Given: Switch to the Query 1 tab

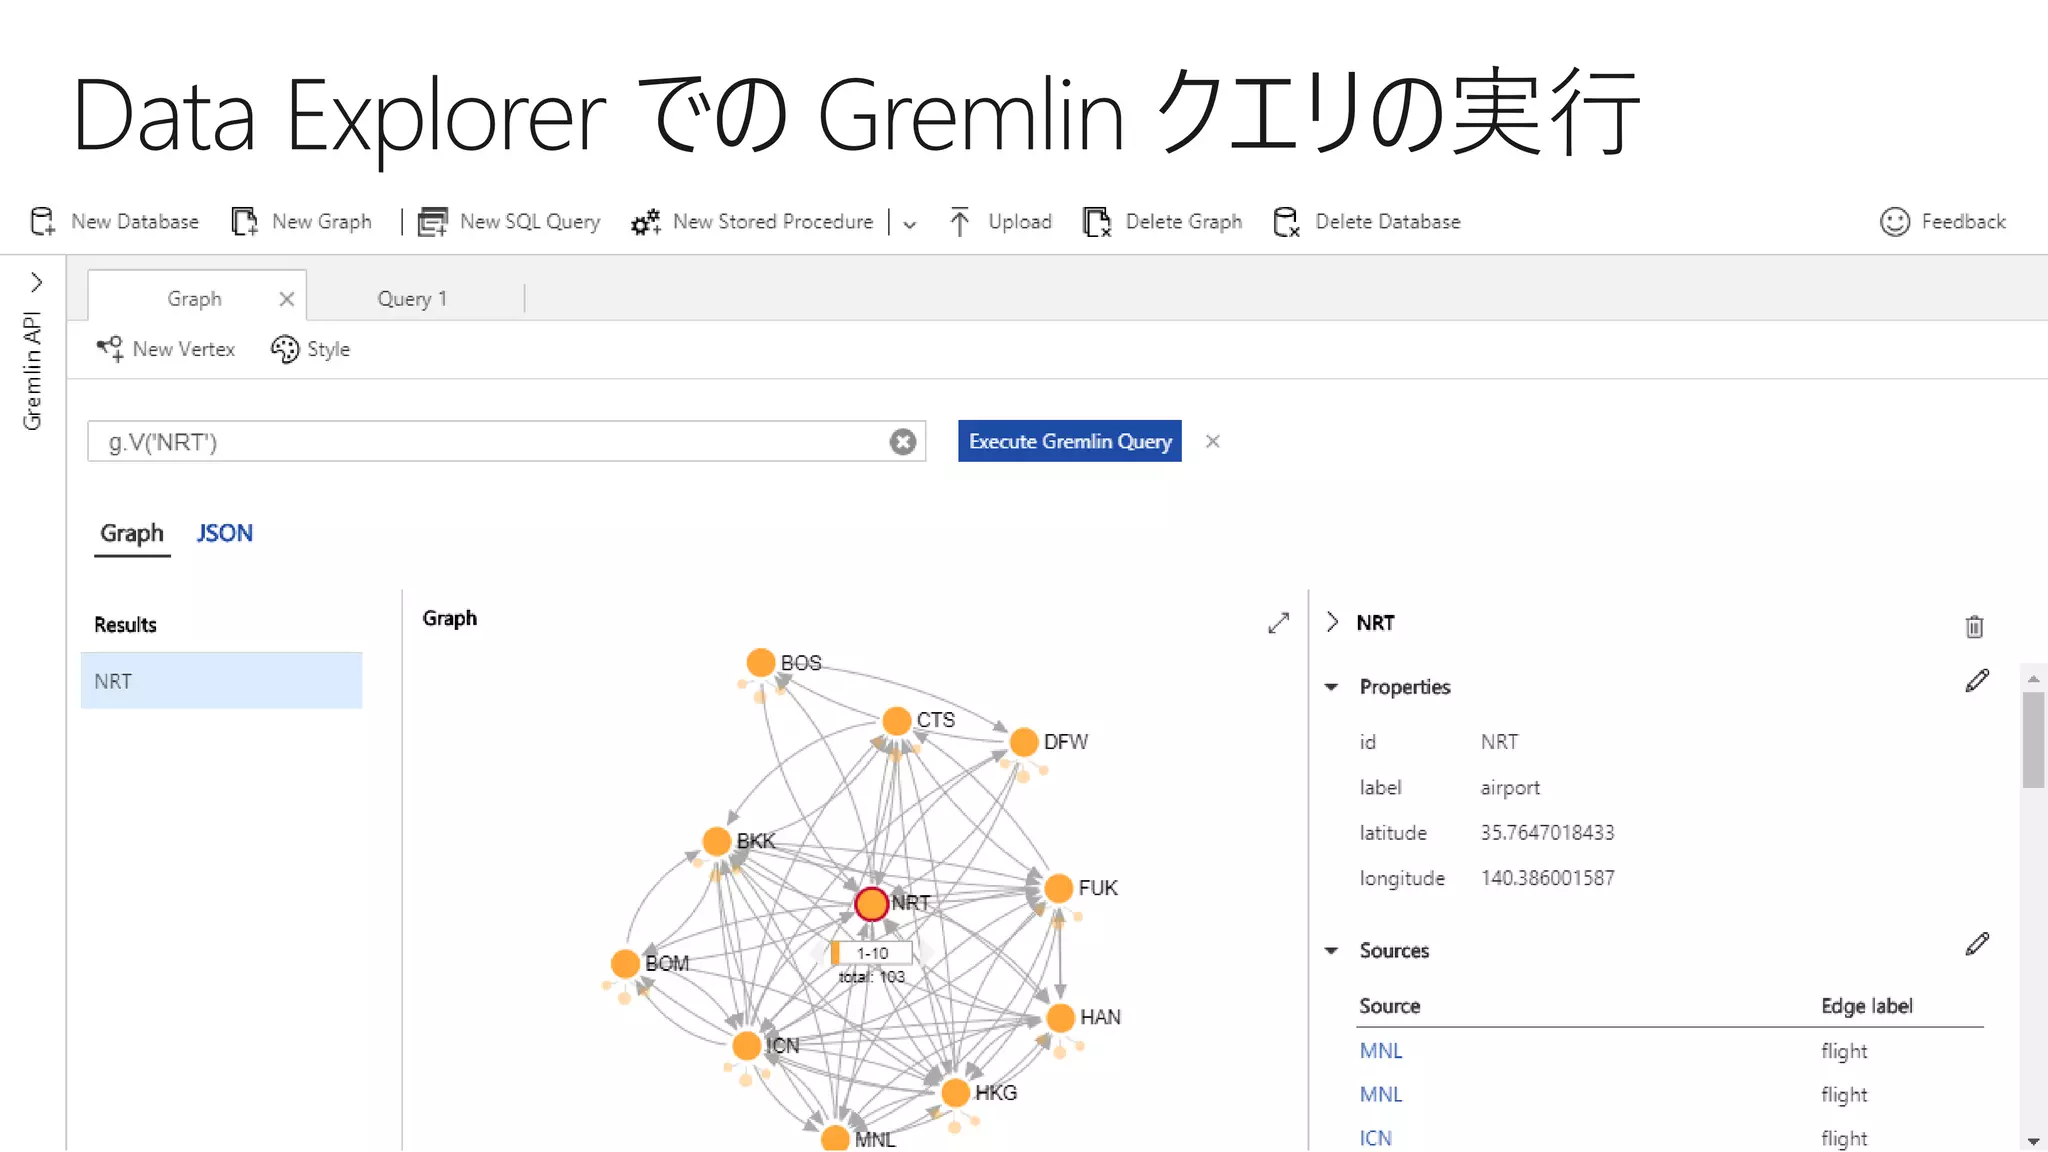Looking at the screenshot, I should pos(412,299).
